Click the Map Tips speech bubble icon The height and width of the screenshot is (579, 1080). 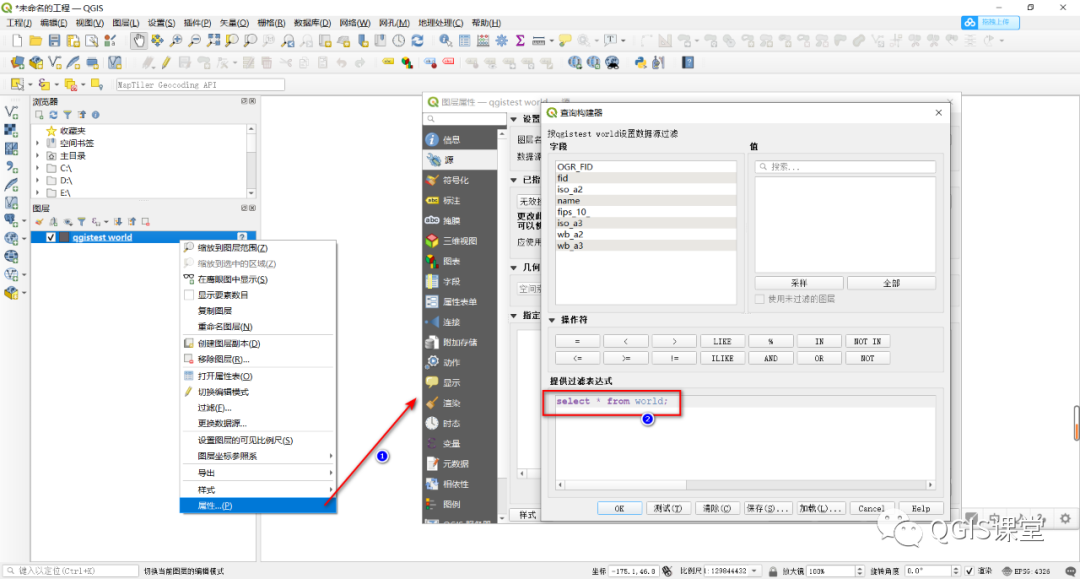pyautogui.click(x=565, y=41)
